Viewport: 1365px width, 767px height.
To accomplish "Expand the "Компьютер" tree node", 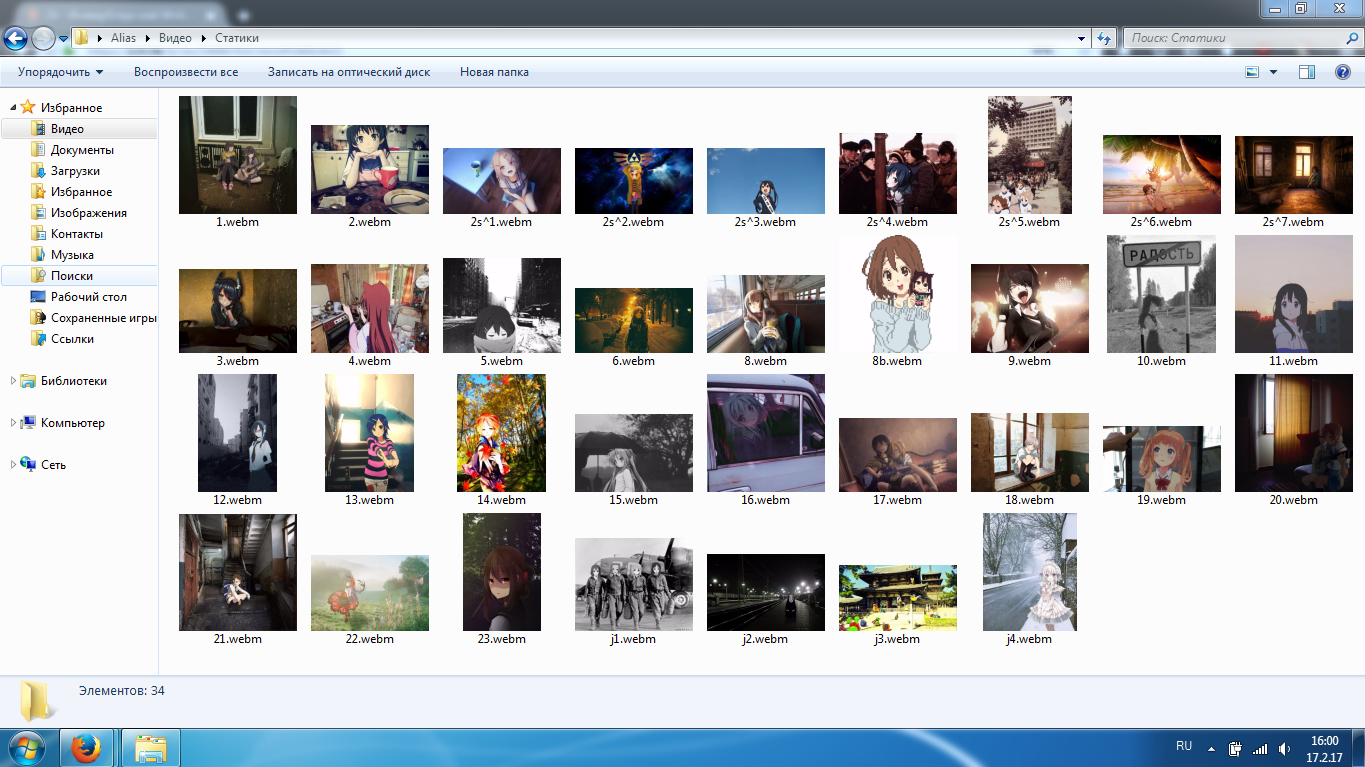I will pos(13,423).
